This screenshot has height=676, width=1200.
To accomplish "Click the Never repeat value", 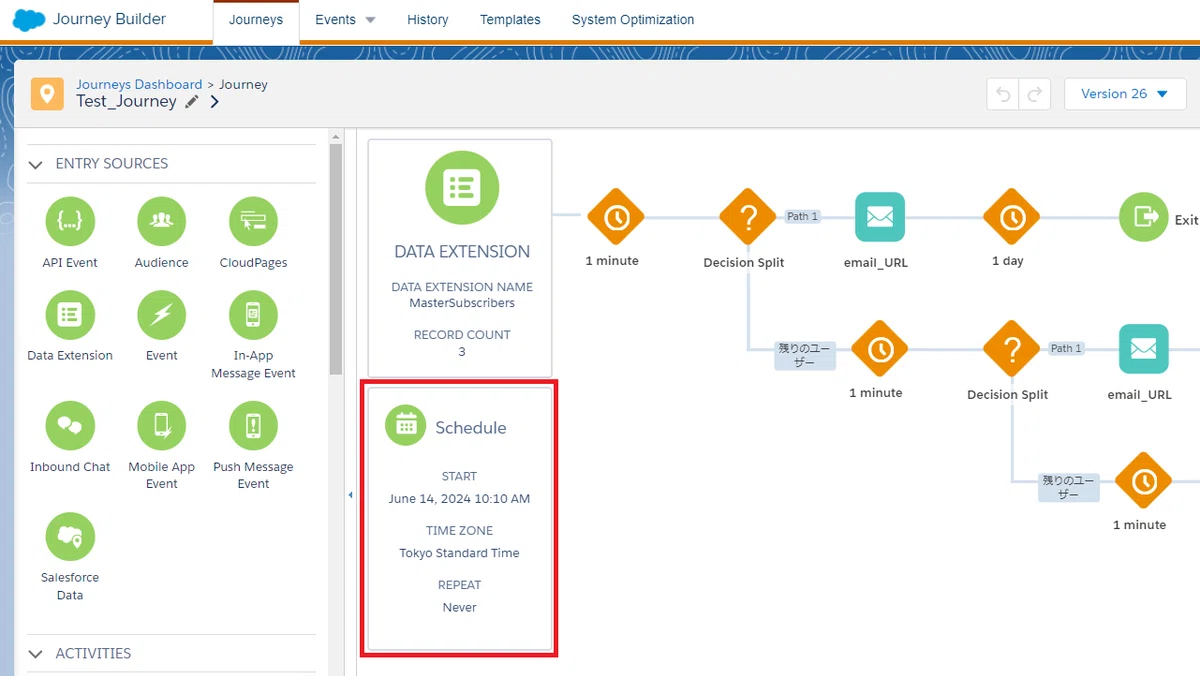I will pyautogui.click(x=460, y=607).
